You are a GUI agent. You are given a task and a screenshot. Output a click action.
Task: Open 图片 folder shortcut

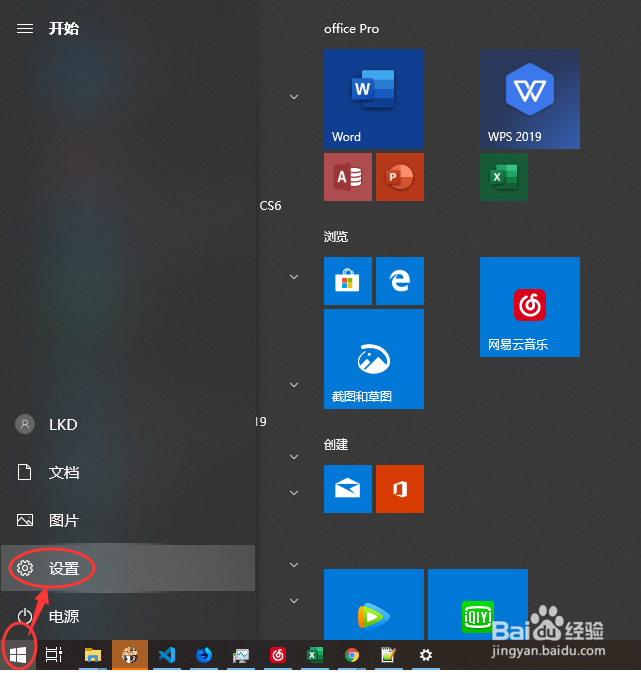(x=128, y=520)
